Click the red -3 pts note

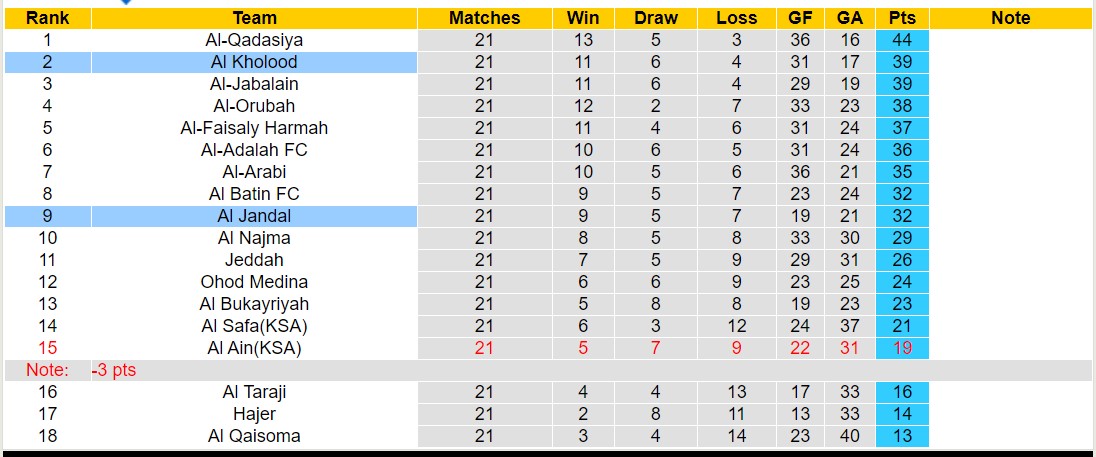click(x=113, y=370)
